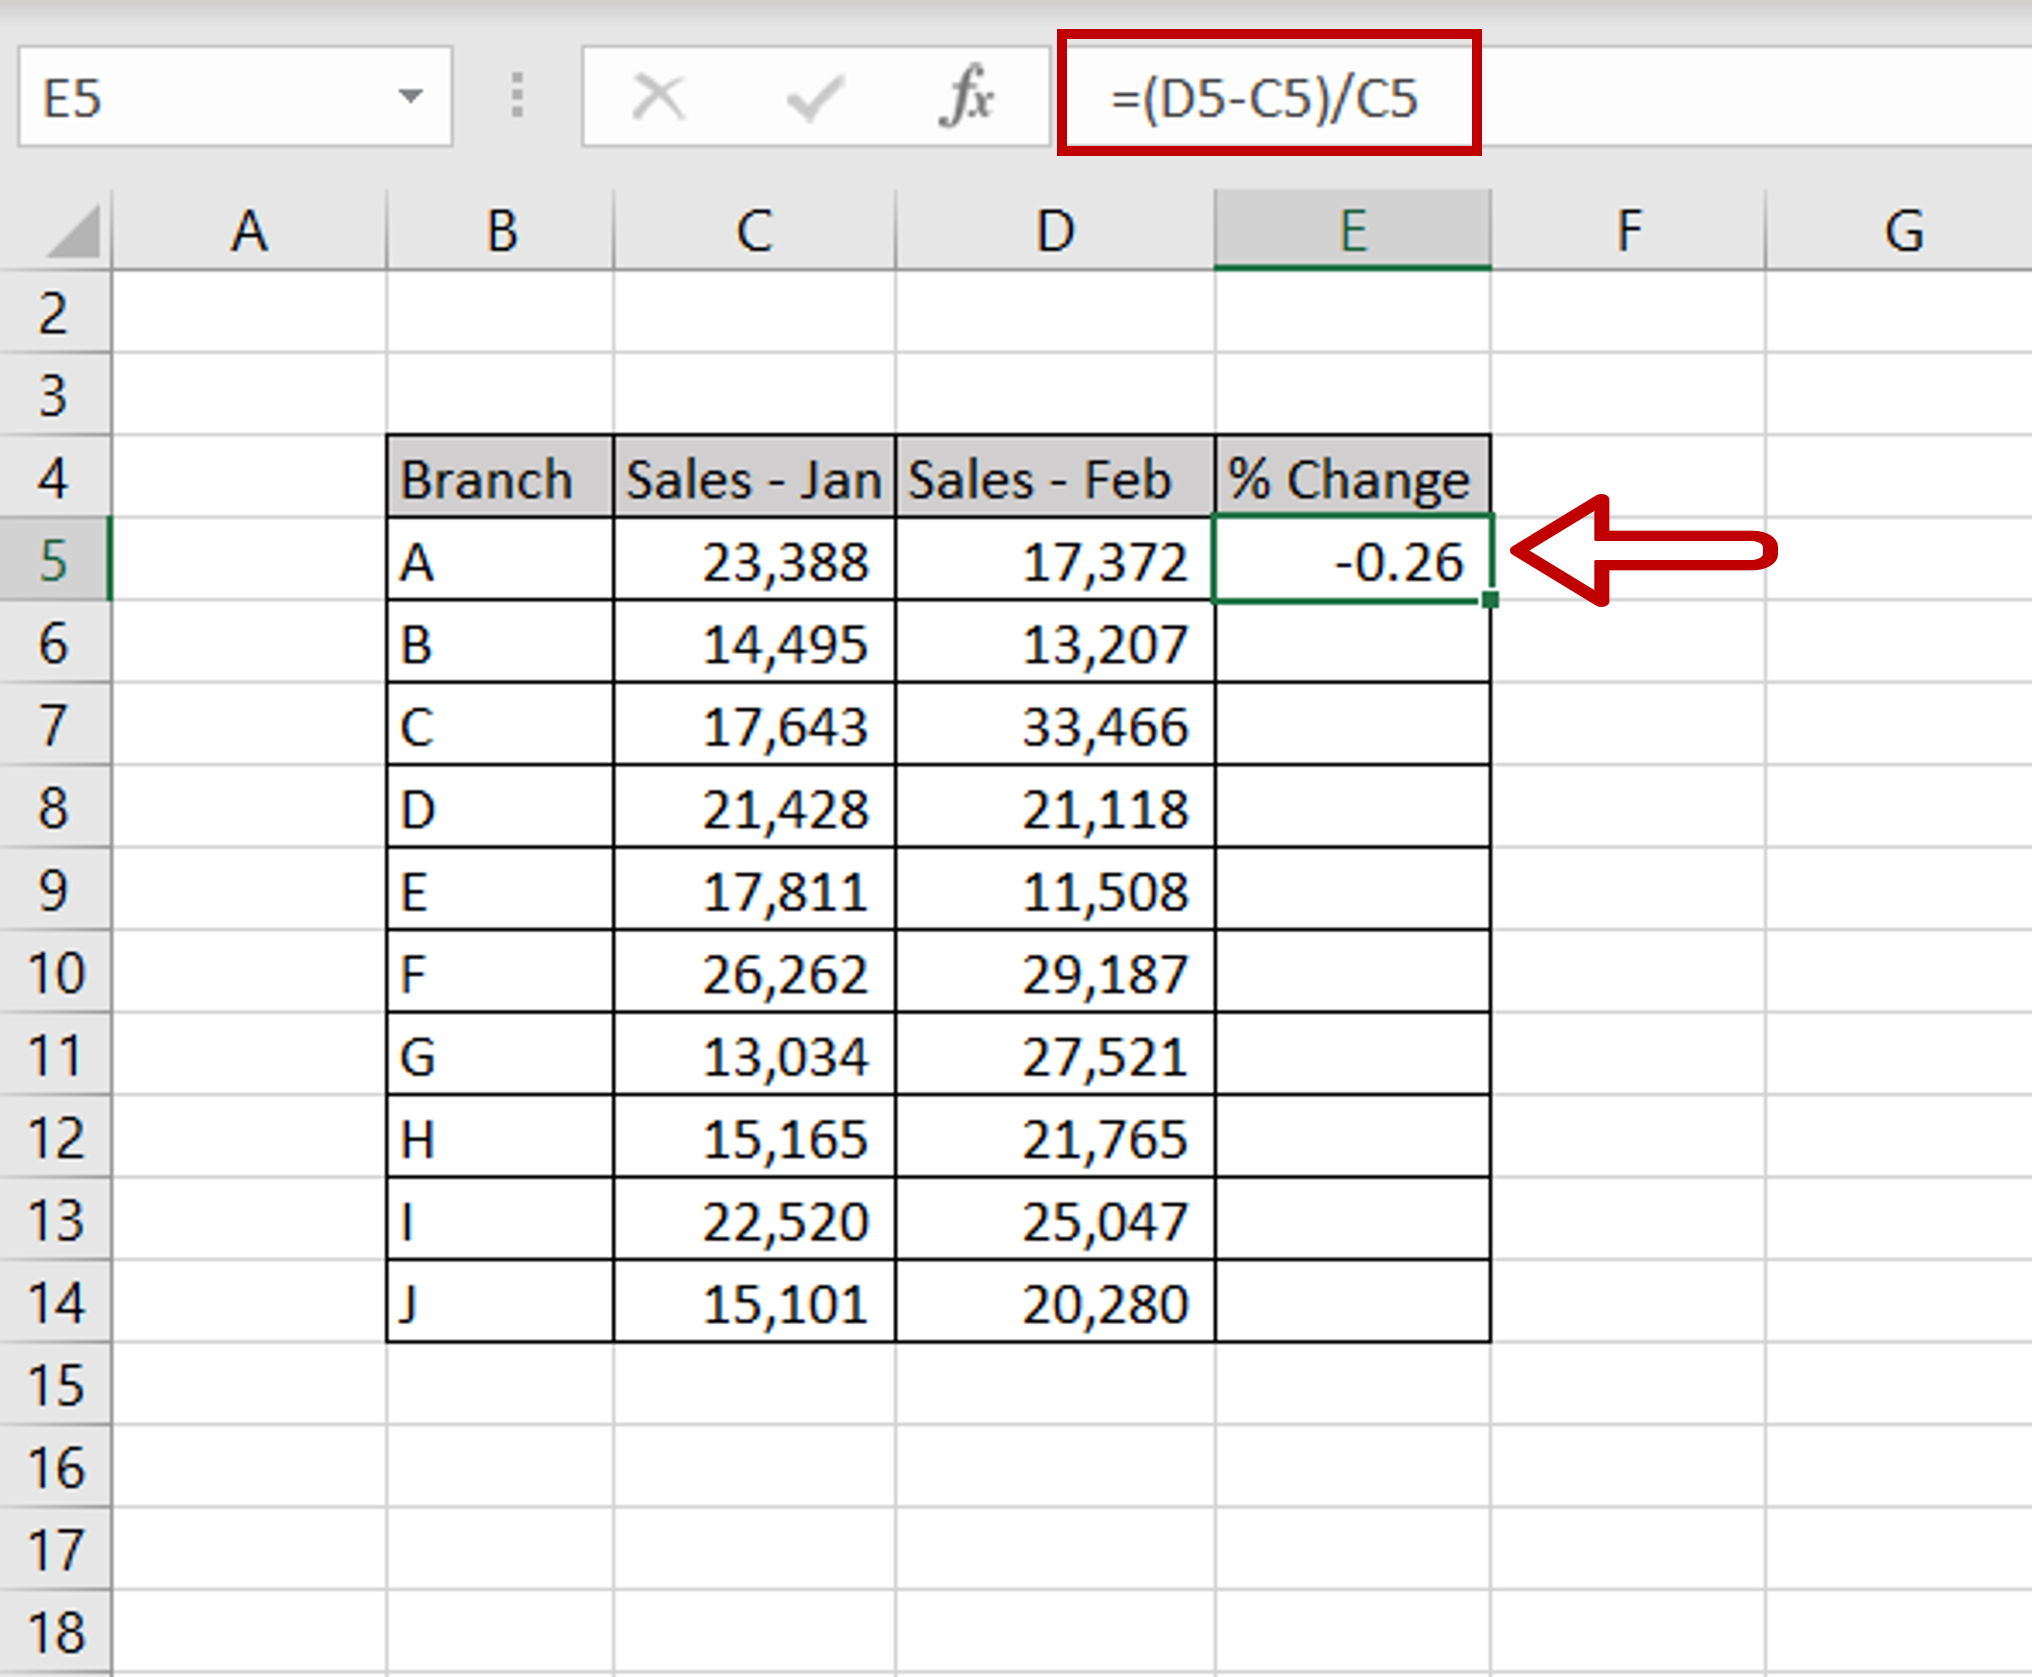Click the formula bar resize dots handle
The height and width of the screenshot is (1677, 2032).
[517, 96]
